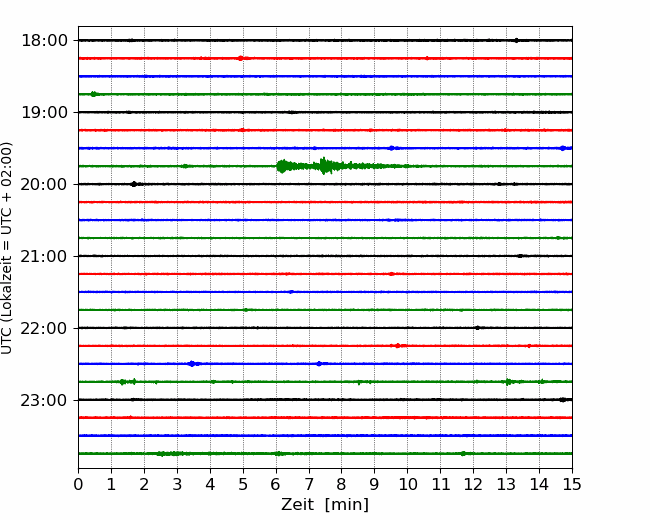
Task: Select the black spike on the 20:00 trace
Action: click(x=133, y=184)
